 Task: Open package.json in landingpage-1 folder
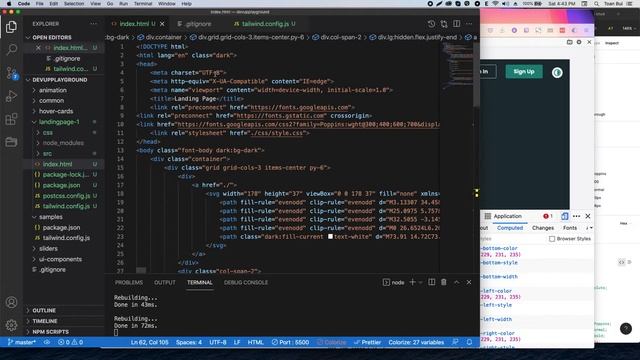61,185
